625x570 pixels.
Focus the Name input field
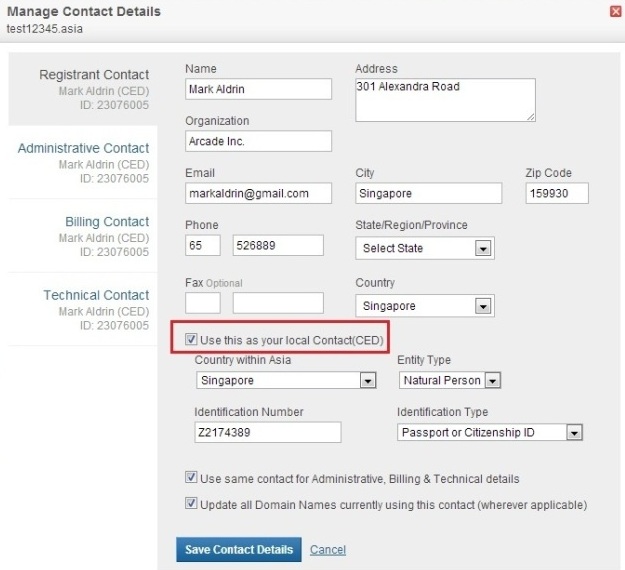(x=258, y=89)
